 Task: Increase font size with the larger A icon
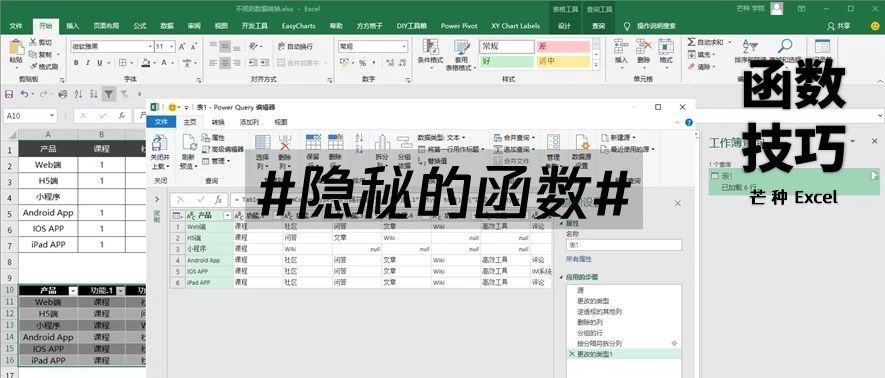point(182,47)
